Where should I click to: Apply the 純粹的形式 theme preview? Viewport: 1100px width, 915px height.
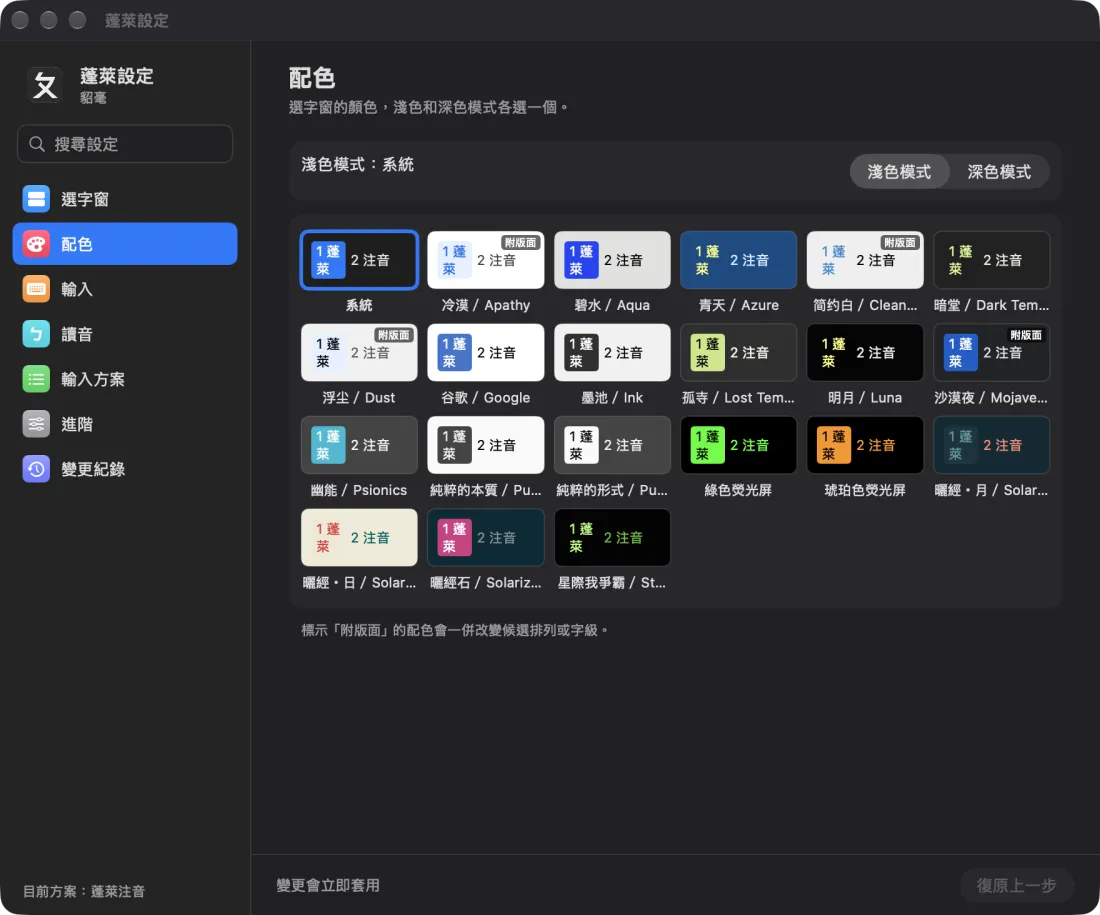coord(612,445)
